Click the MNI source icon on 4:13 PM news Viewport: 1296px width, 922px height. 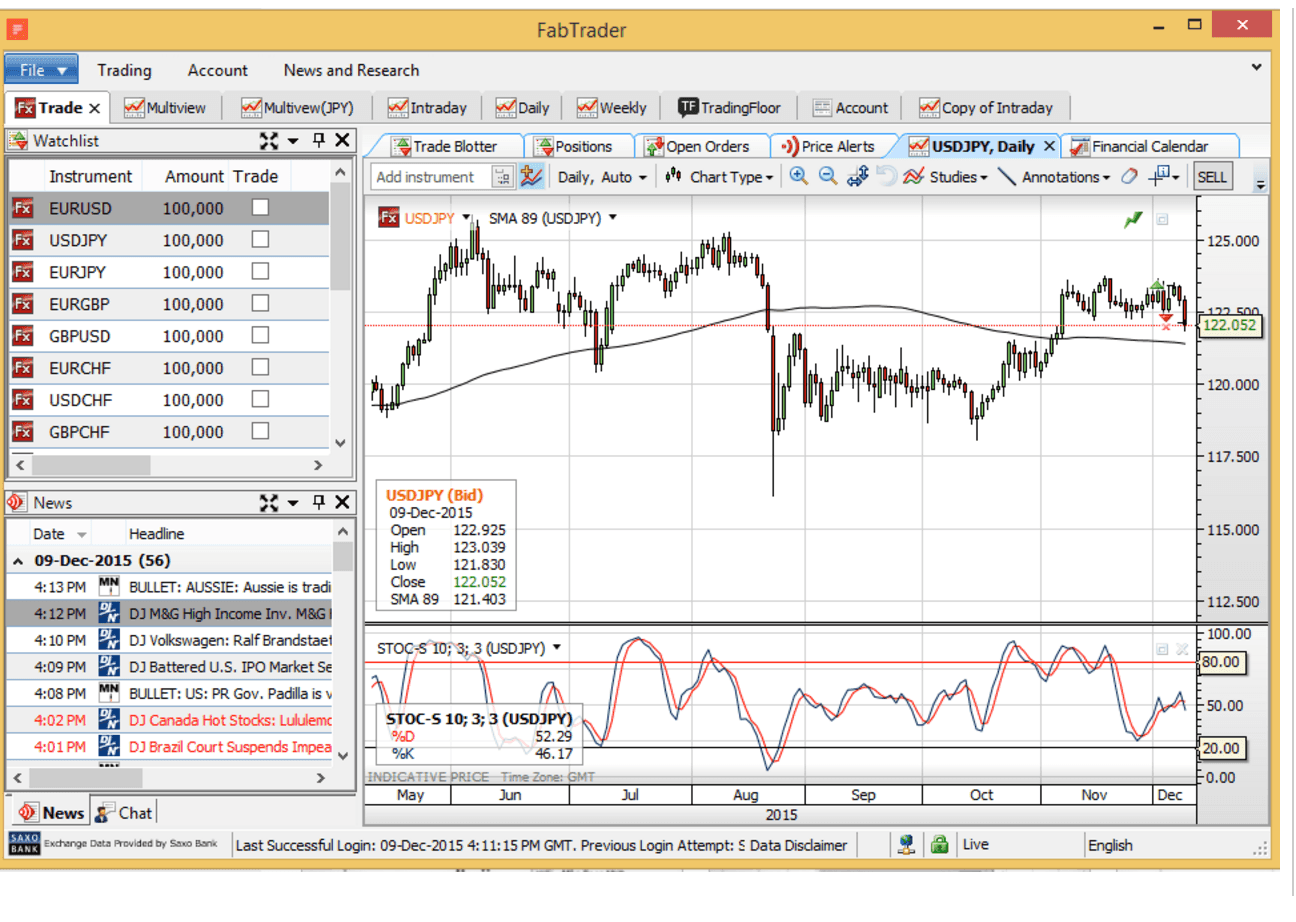point(109,587)
